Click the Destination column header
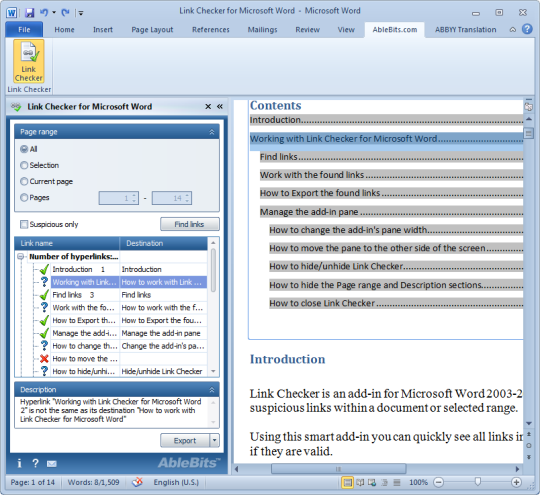This screenshot has height=495, width=540. 164,243
